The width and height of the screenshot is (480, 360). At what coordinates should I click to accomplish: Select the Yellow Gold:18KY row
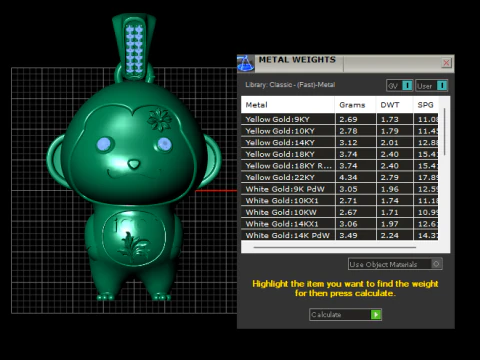340,154
